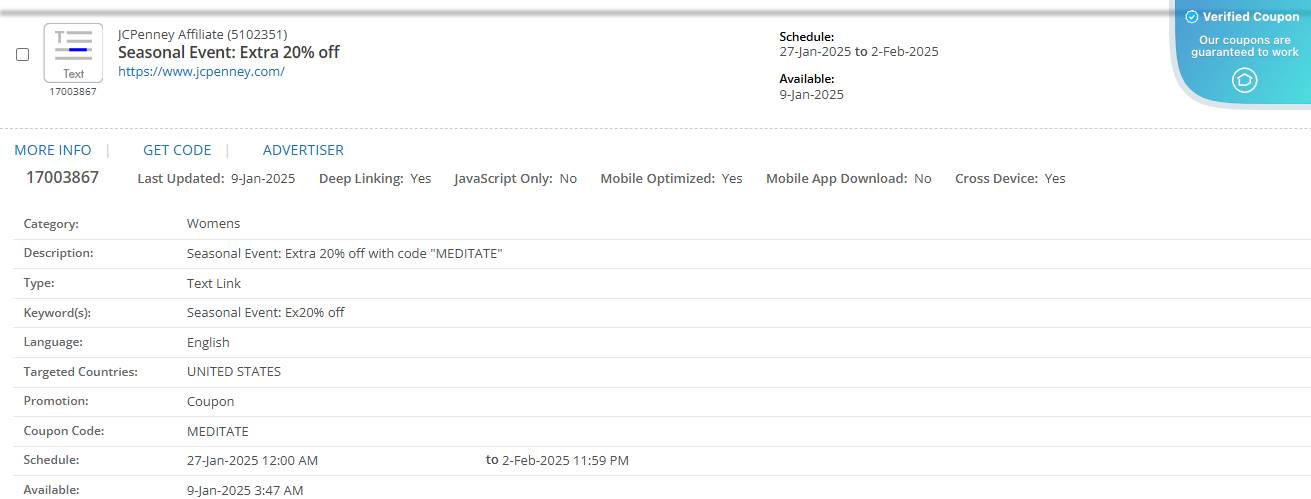This screenshot has width=1311, height=499.
Task: Tick the checkbox beside the Seasonal Event link
Action: click(x=23, y=55)
